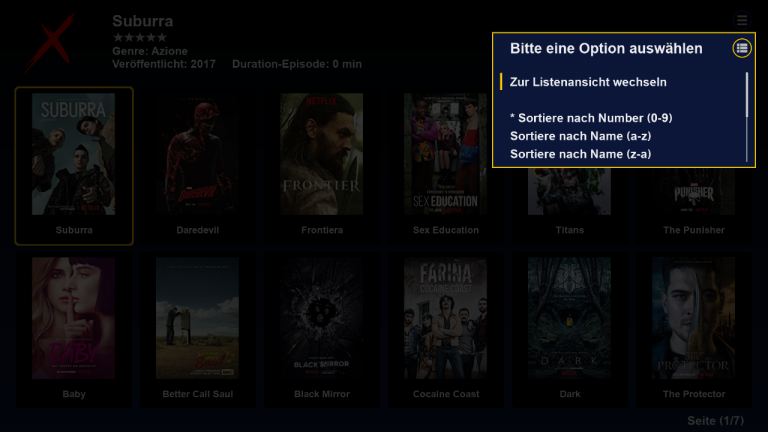Choose 'Sortiere nach Number (0-9)'
The width and height of the screenshot is (768, 432).
(x=591, y=118)
